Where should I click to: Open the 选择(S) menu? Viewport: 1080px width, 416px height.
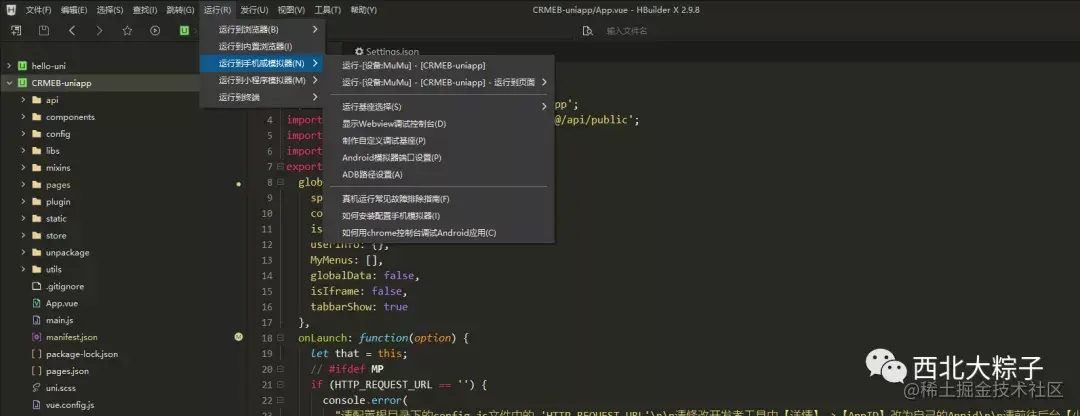tap(110, 10)
